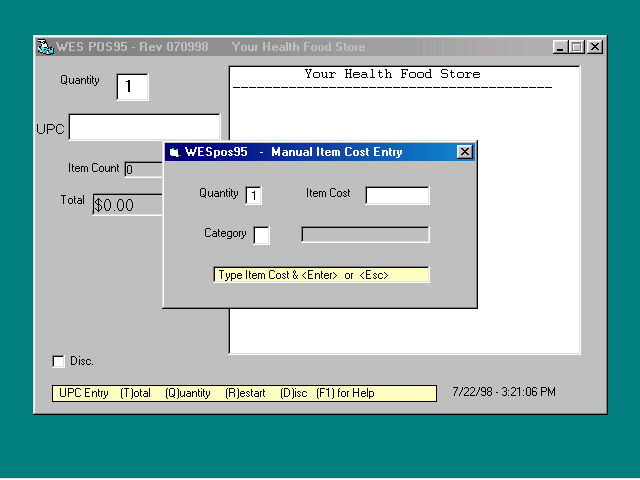Click '(T)otal' in the yellow status bar
The width and height of the screenshot is (640, 480).
tap(135, 393)
